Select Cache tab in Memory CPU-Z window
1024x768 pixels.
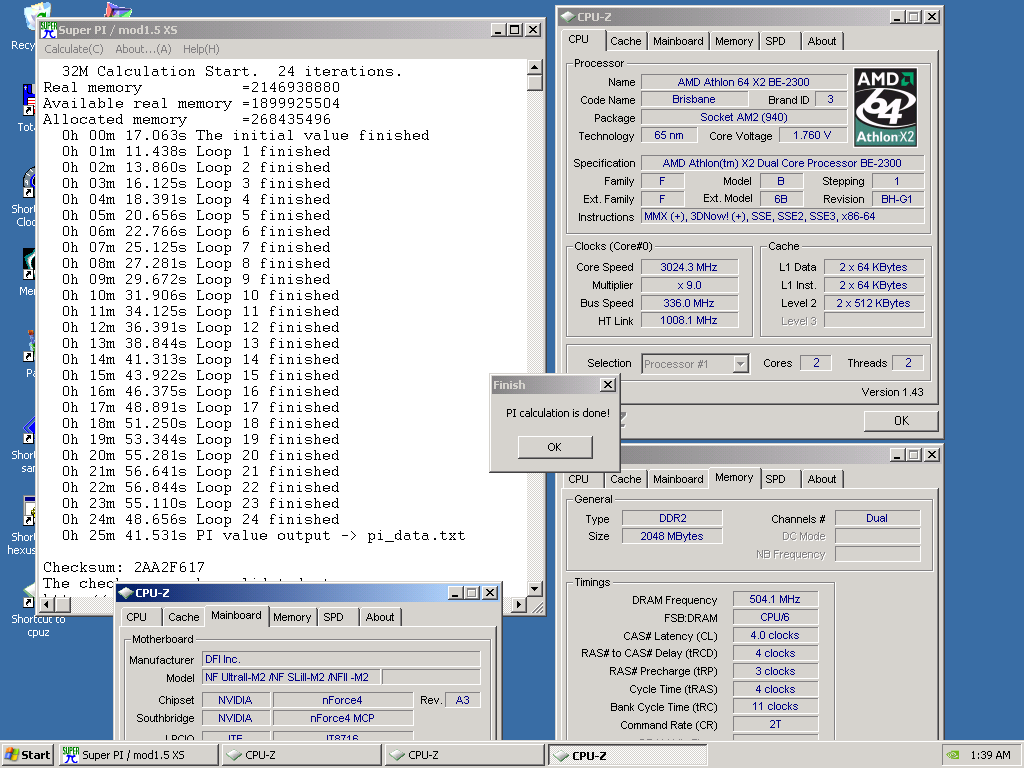pos(626,479)
